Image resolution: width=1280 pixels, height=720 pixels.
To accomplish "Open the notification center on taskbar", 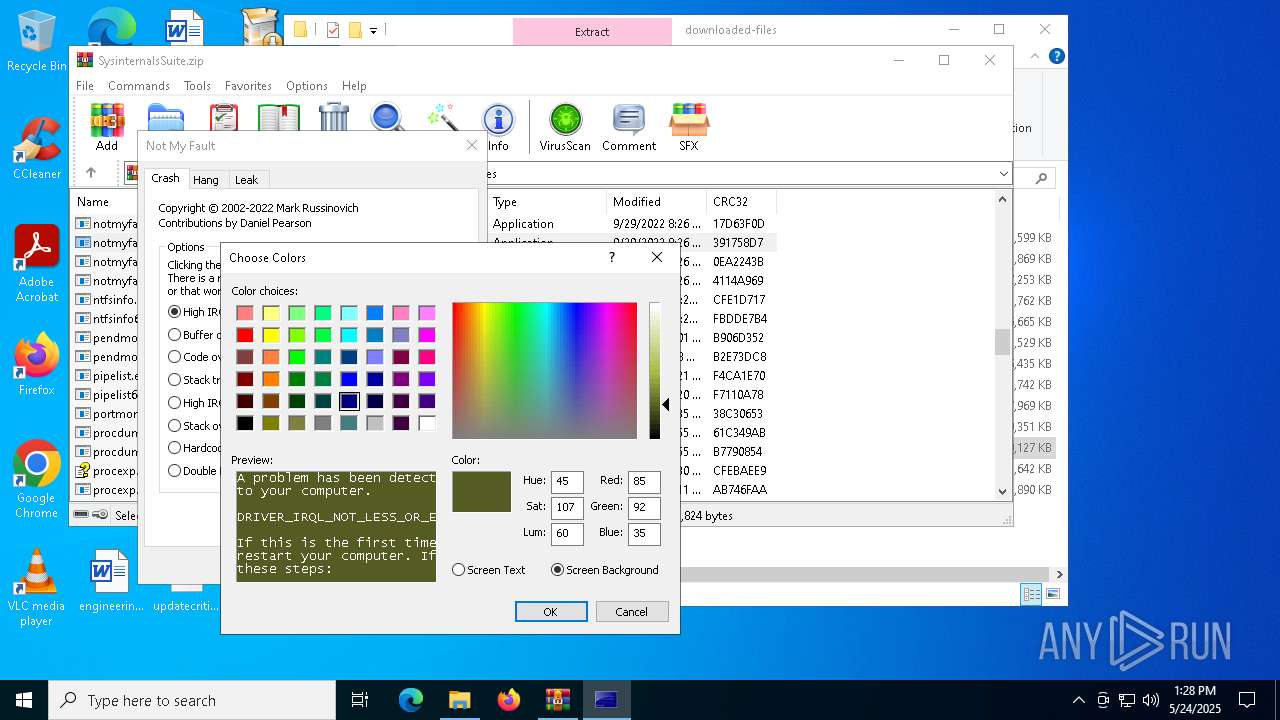I will (1247, 700).
